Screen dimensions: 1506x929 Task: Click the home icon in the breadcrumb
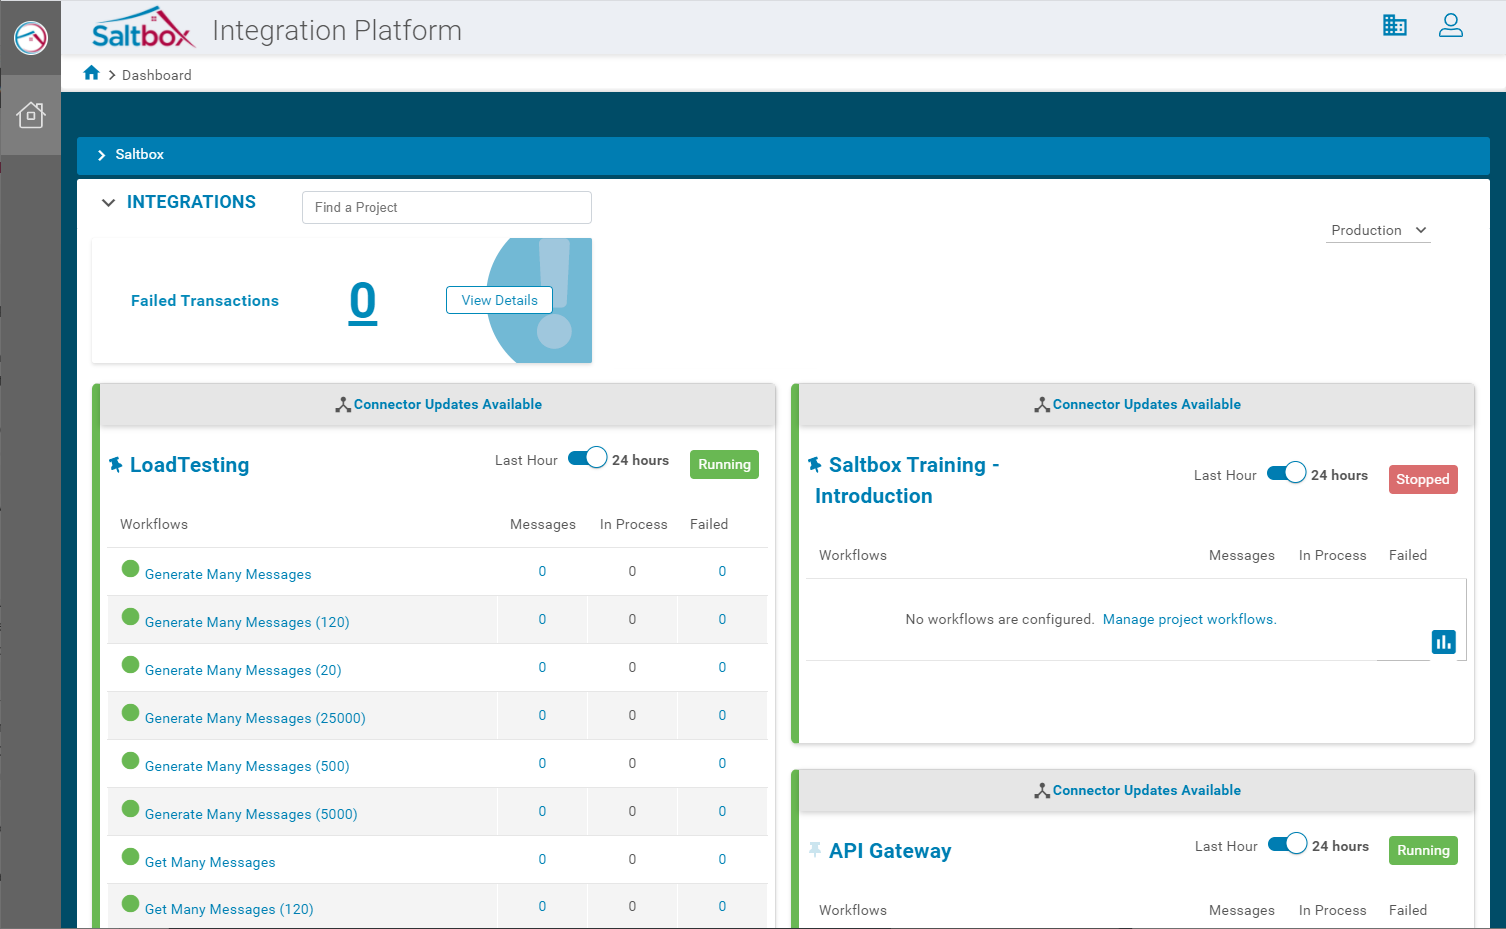pyautogui.click(x=91, y=73)
